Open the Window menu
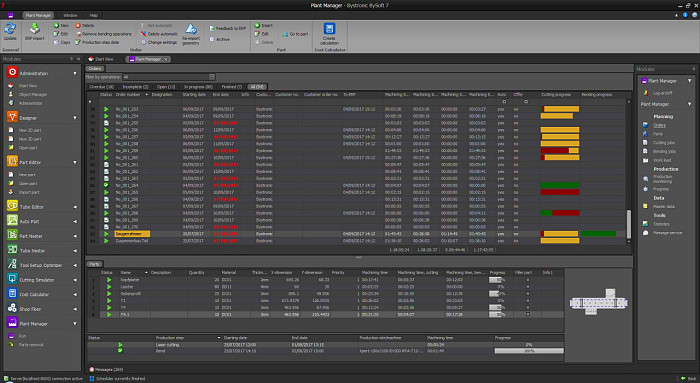Viewport: 700px width, 383px height. pyautogui.click(x=70, y=15)
